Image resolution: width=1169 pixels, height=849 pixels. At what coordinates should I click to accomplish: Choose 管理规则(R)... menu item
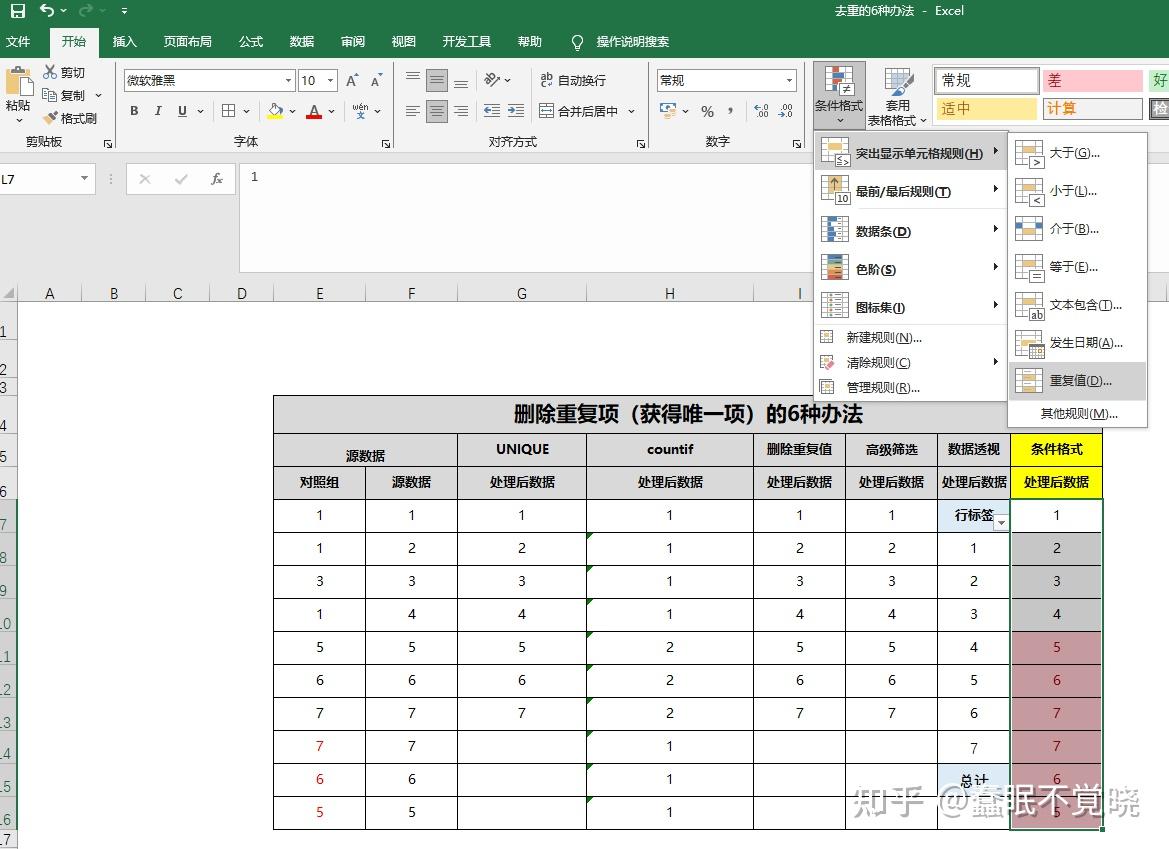click(910, 388)
